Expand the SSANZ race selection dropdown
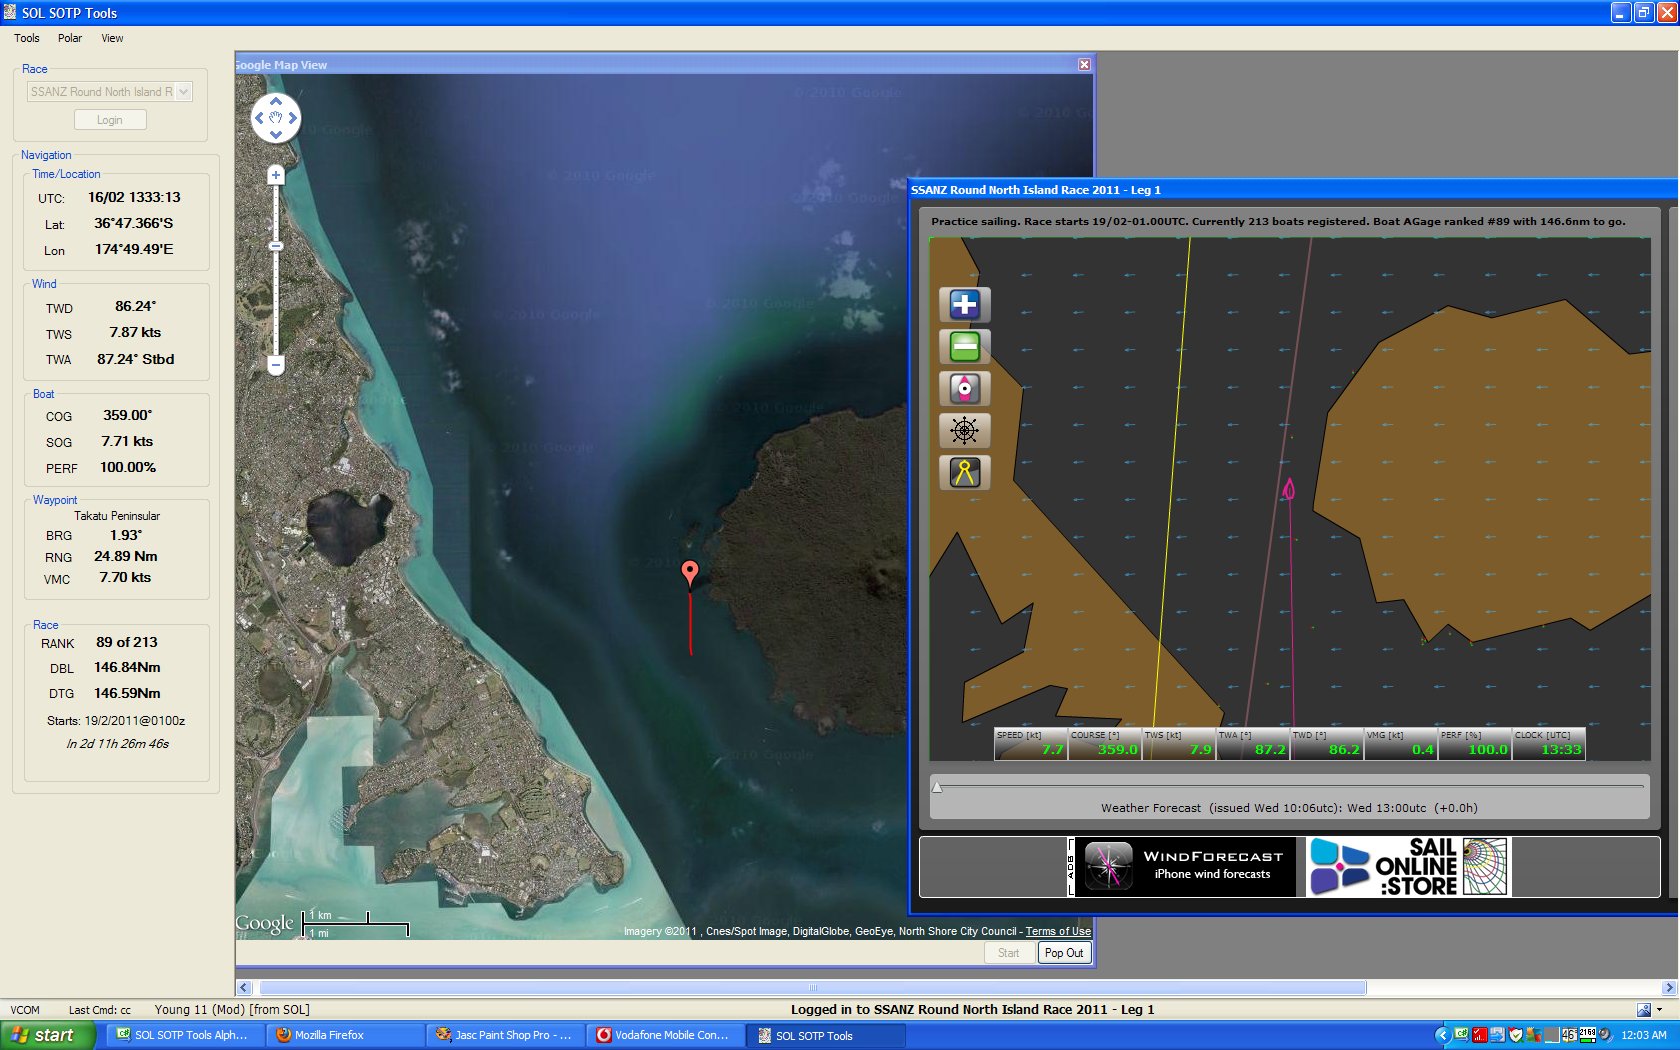This screenshot has height=1050, width=1680. coord(183,92)
